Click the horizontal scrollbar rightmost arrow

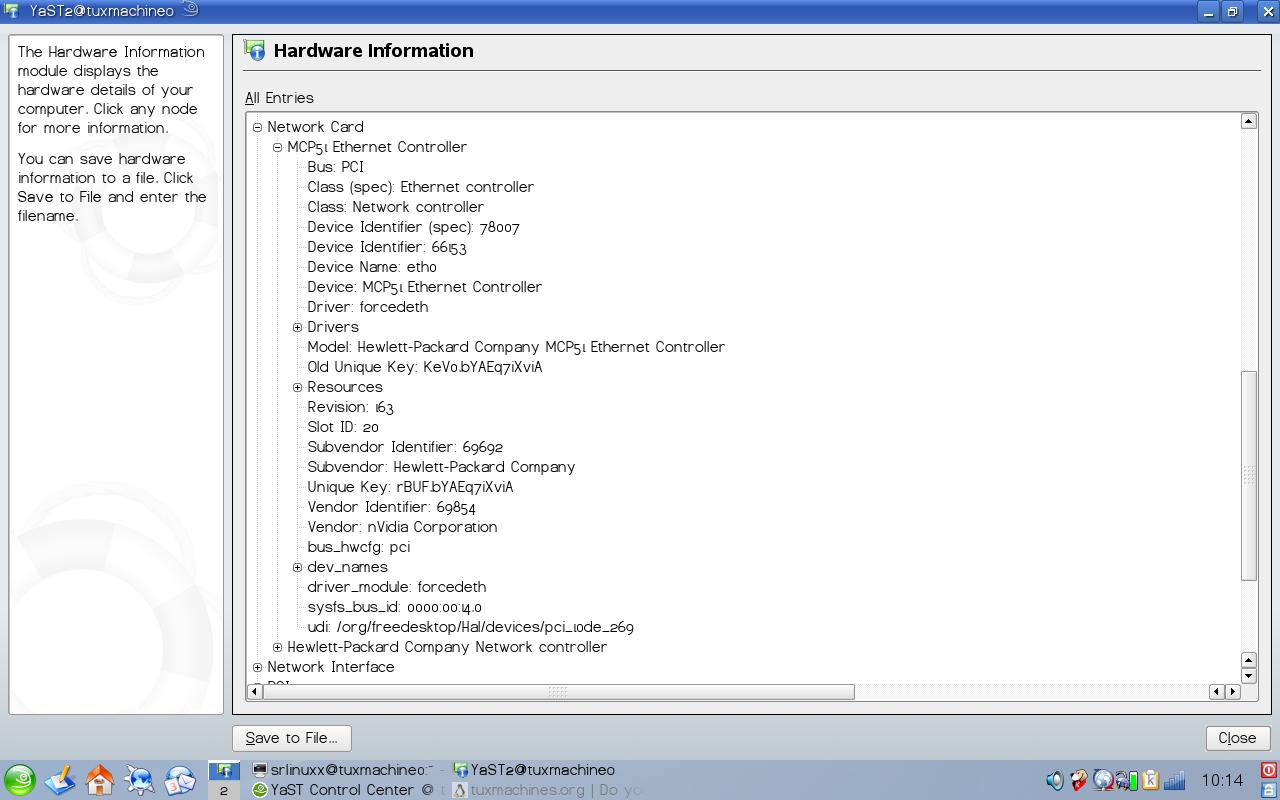(x=1232, y=691)
